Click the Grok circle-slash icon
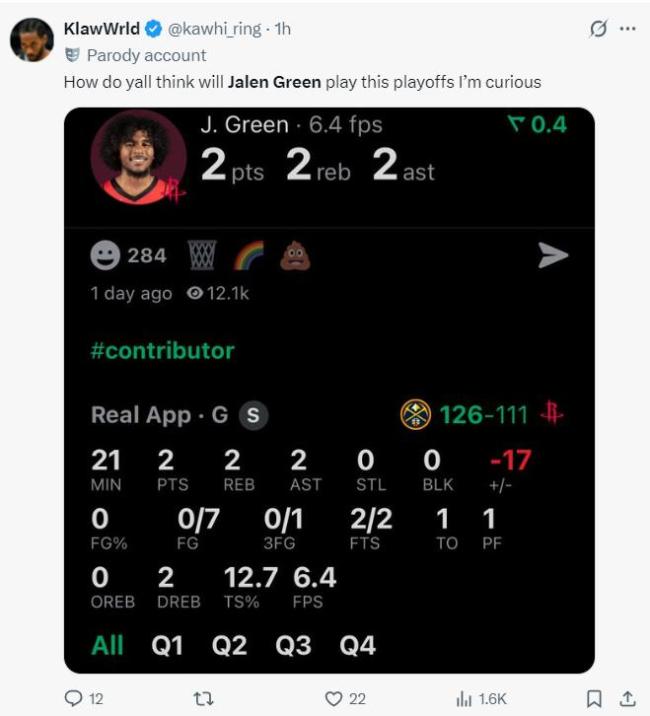 pyautogui.click(x=598, y=29)
